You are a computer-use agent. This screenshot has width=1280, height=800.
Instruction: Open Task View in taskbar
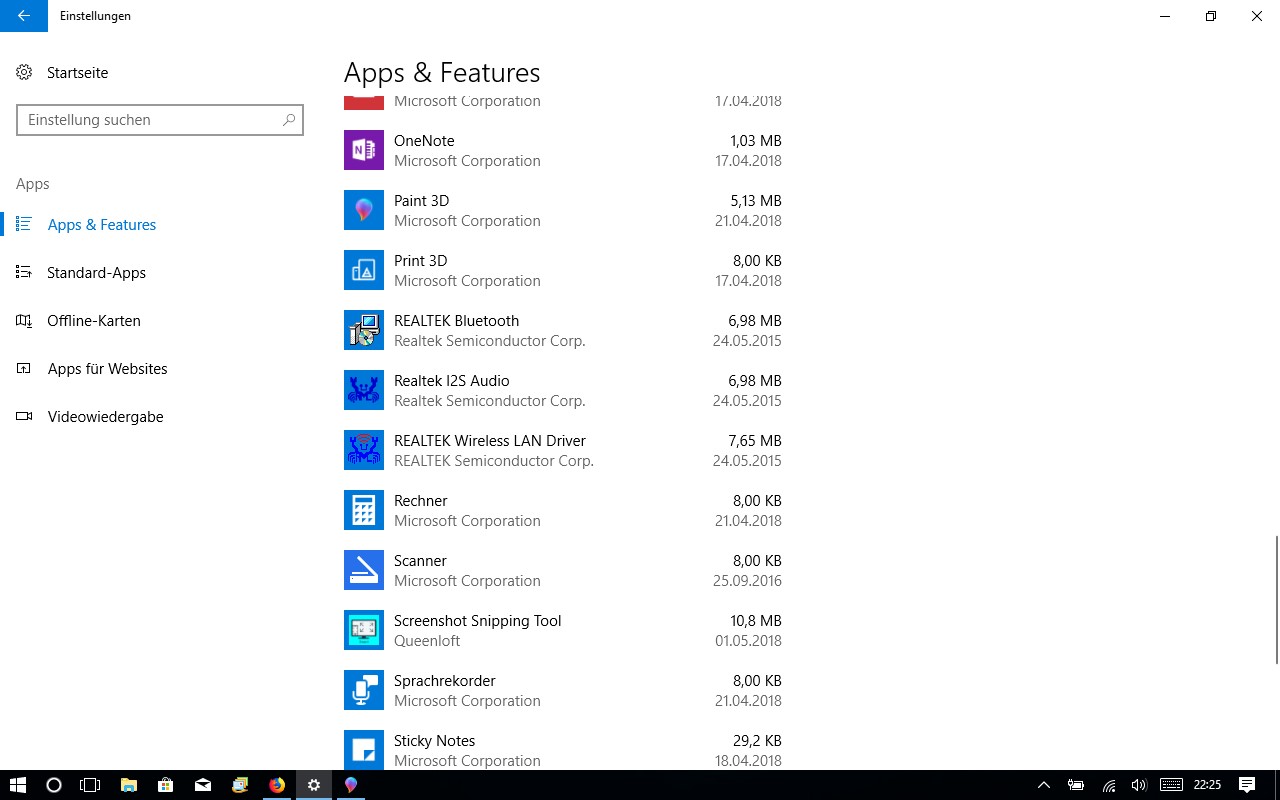click(90, 785)
